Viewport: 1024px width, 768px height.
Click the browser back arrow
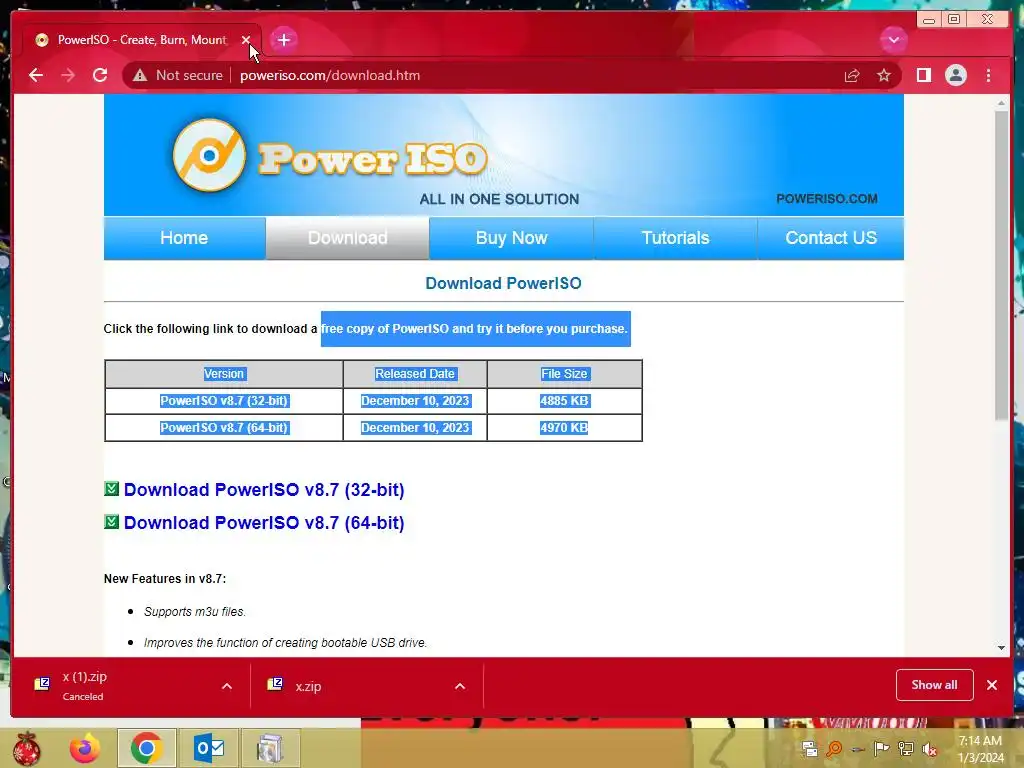36,75
